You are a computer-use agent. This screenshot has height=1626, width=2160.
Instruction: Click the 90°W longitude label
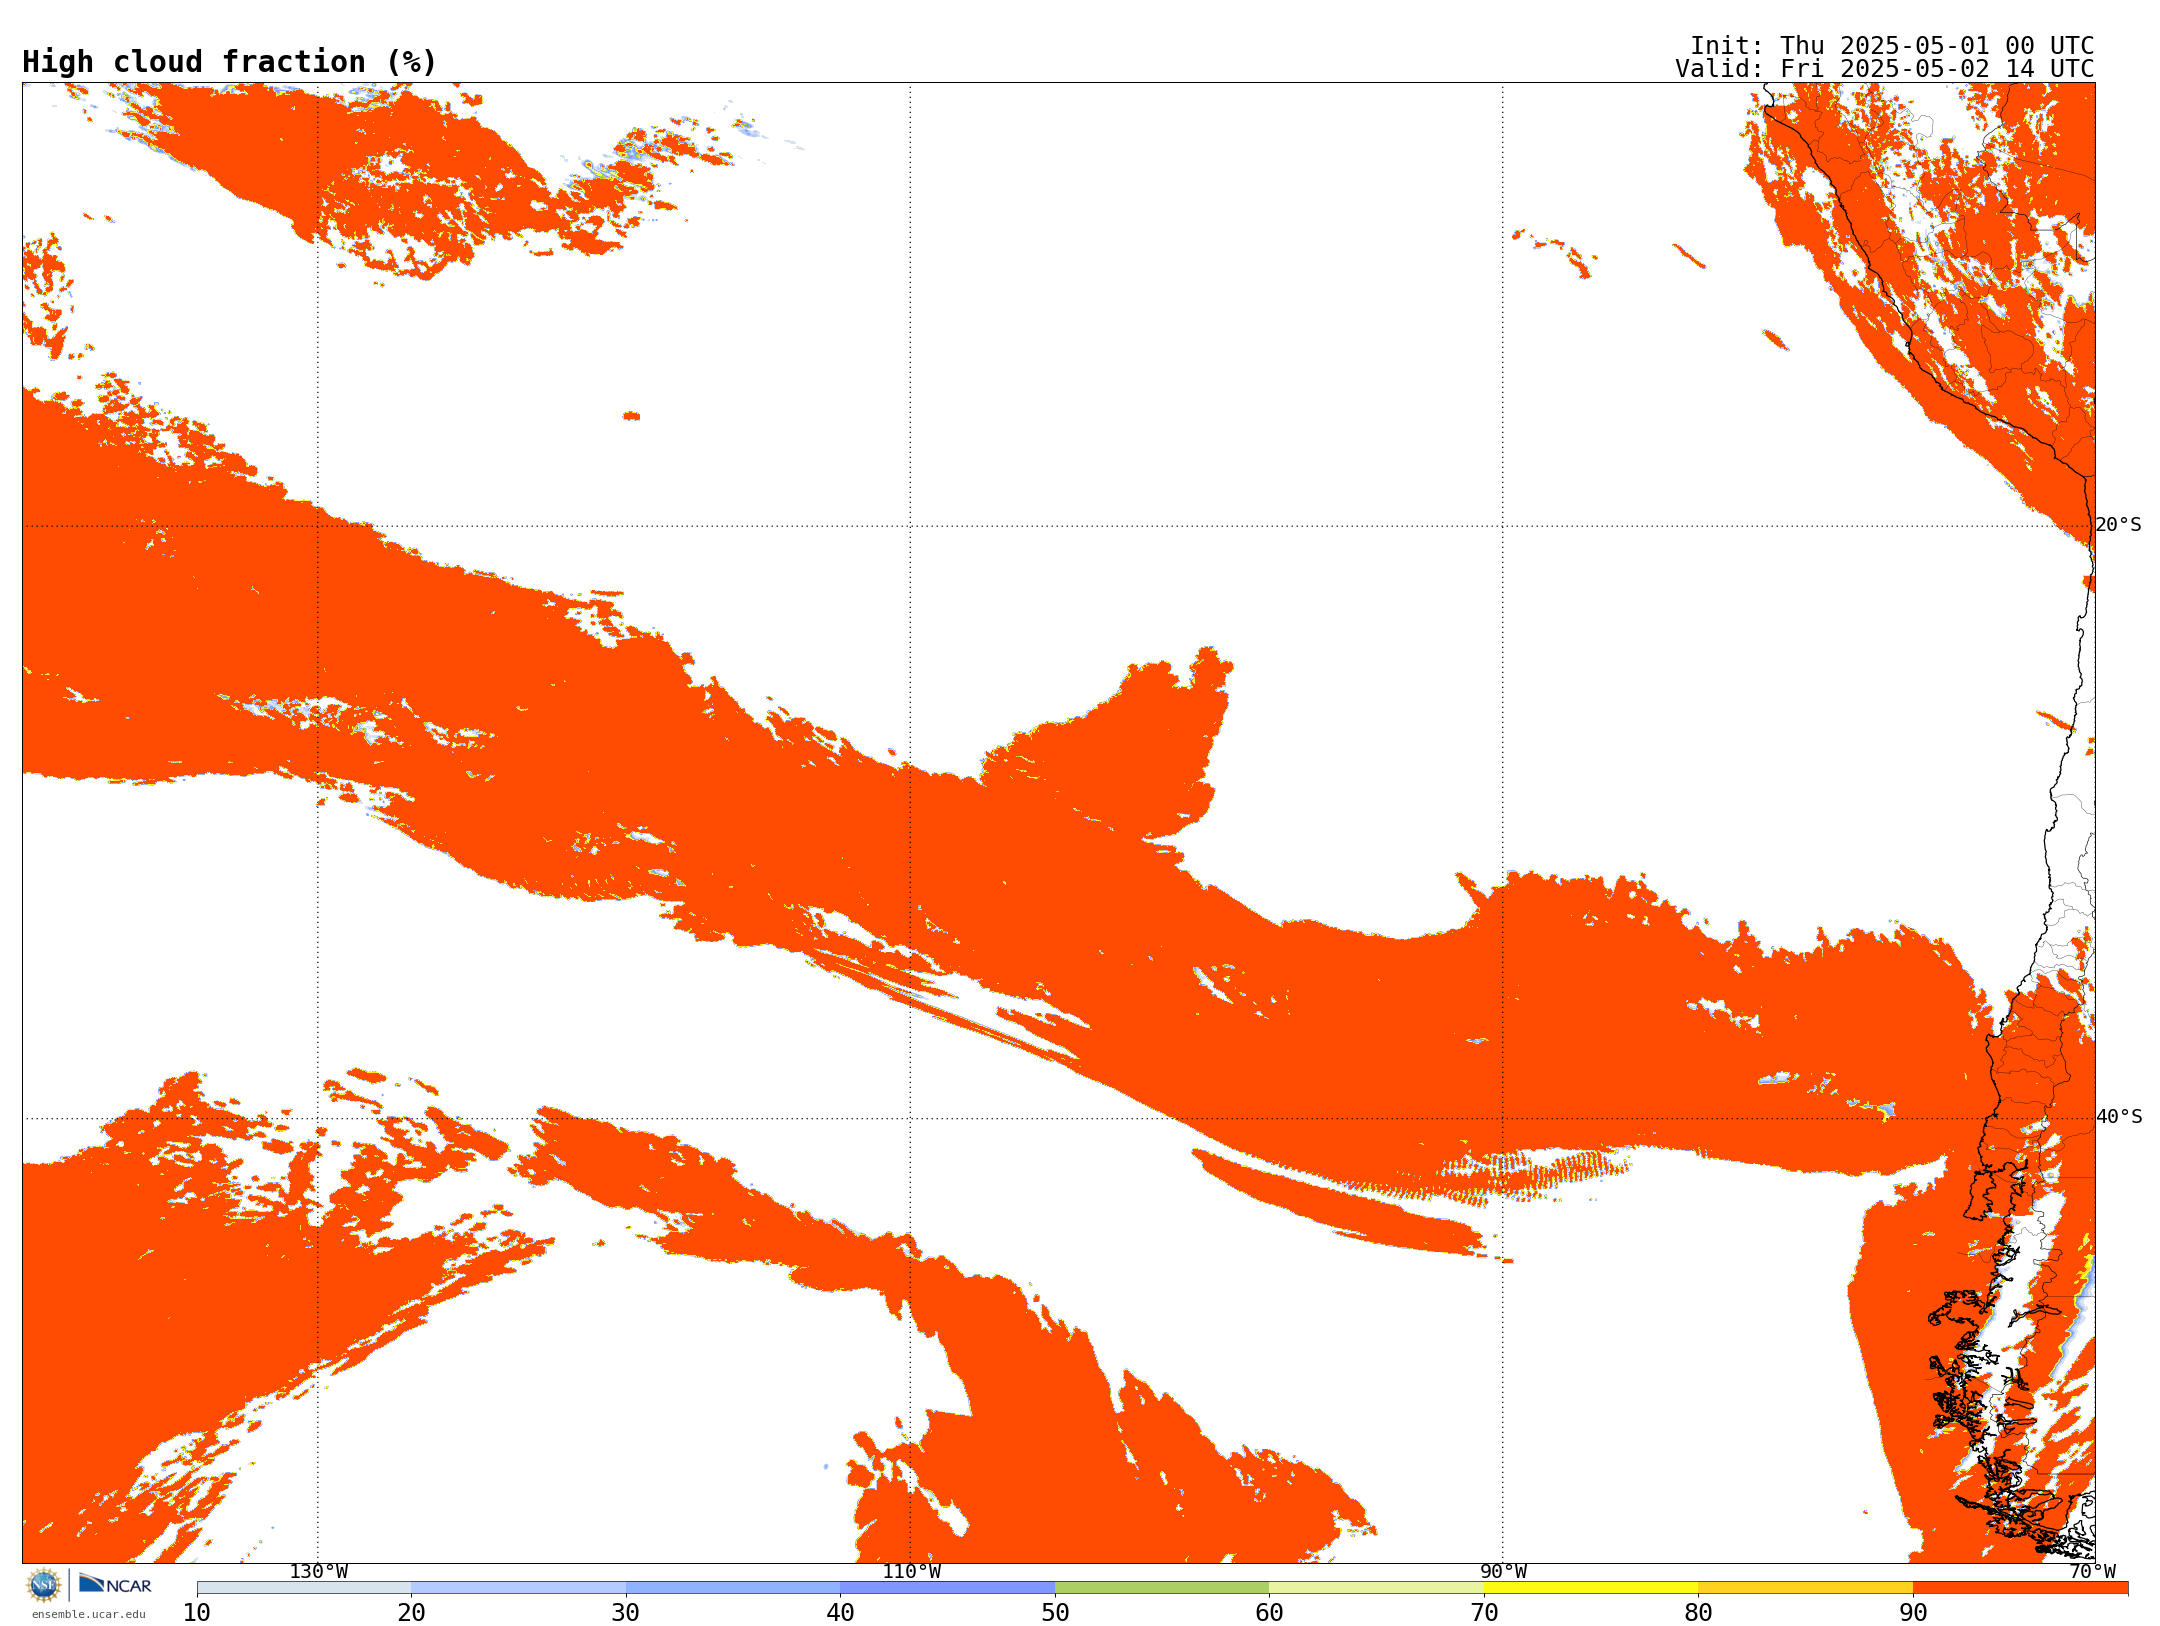click(1503, 1571)
